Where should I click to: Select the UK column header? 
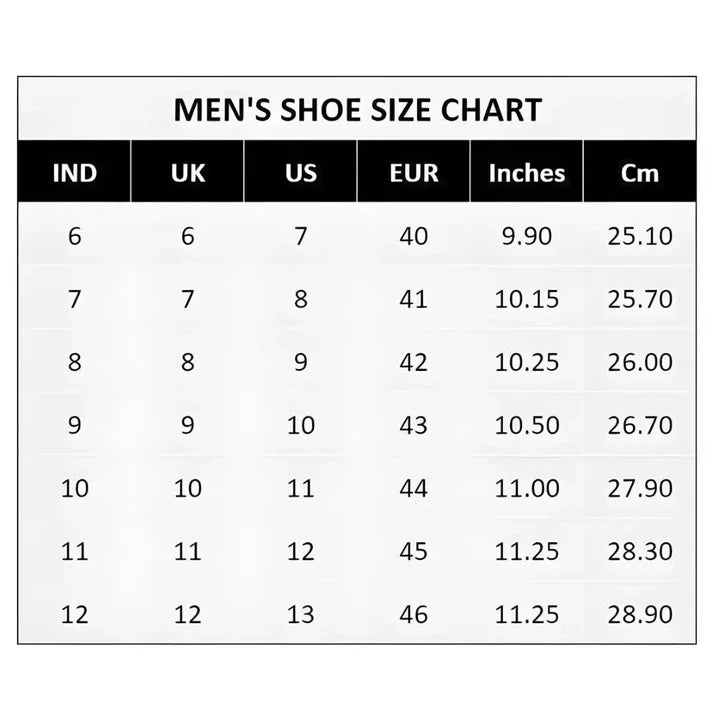pyautogui.click(x=188, y=173)
